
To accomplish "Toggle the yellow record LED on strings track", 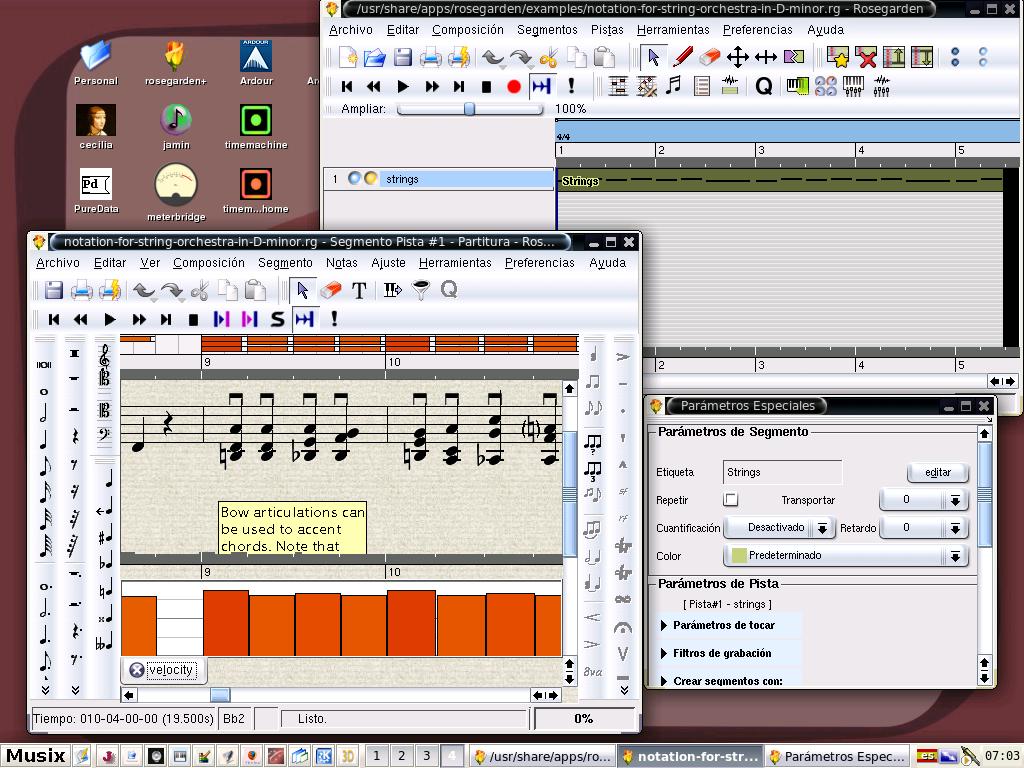I will coord(370,179).
